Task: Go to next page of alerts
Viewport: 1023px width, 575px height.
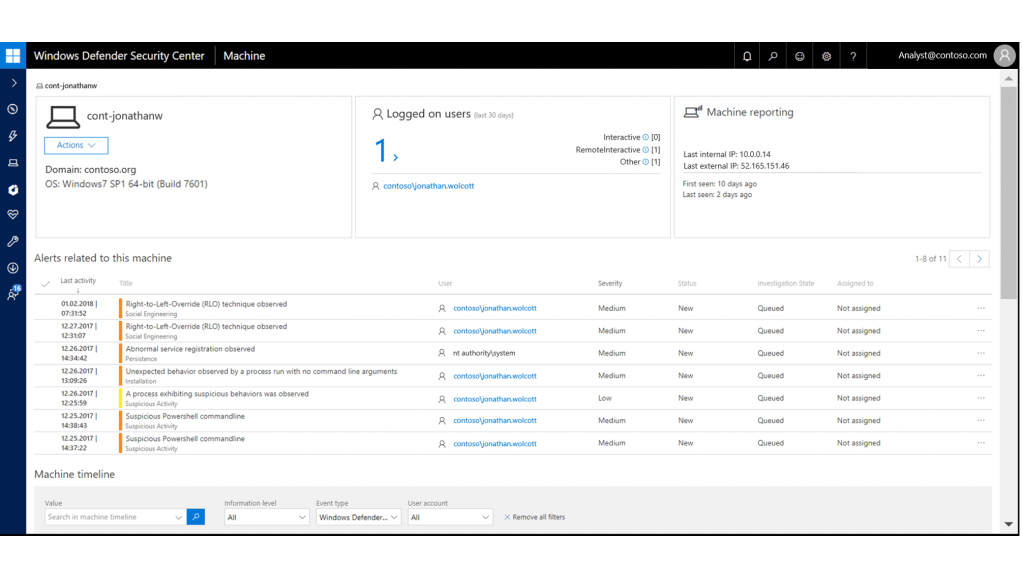Action: coord(980,259)
